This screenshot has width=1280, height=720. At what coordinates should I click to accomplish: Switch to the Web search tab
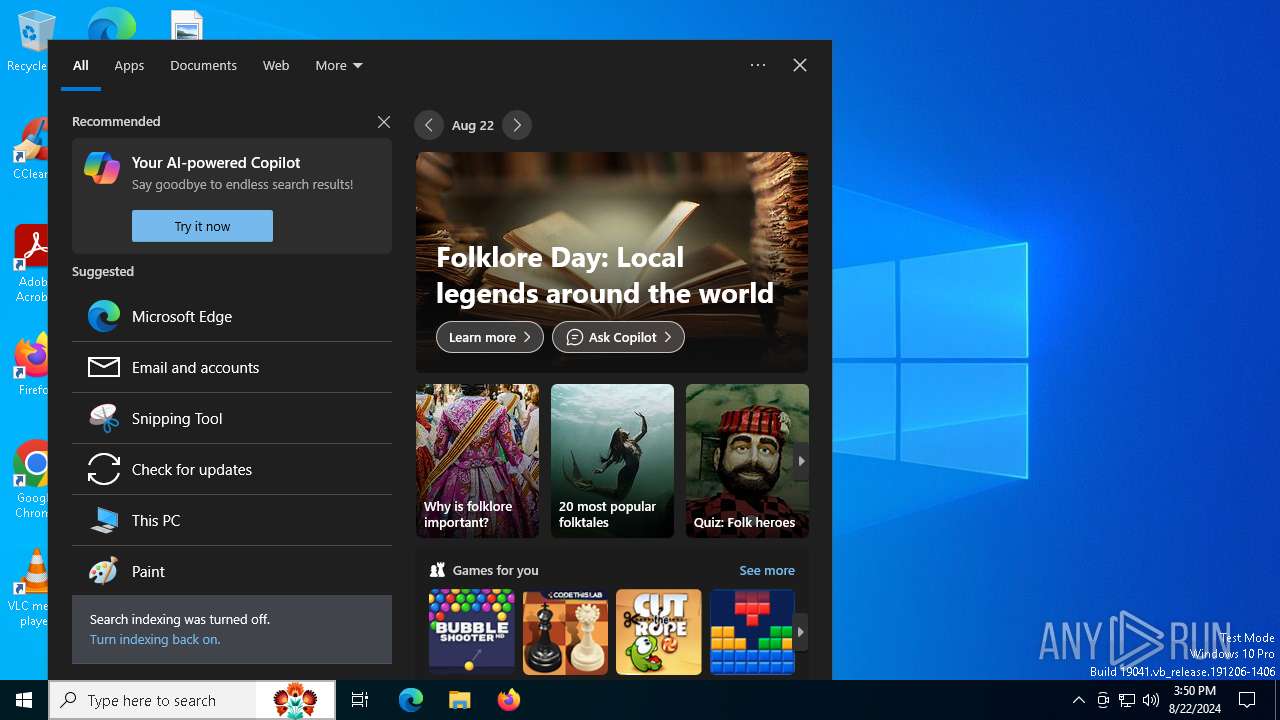pyautogui.click(x=276, y=65)
